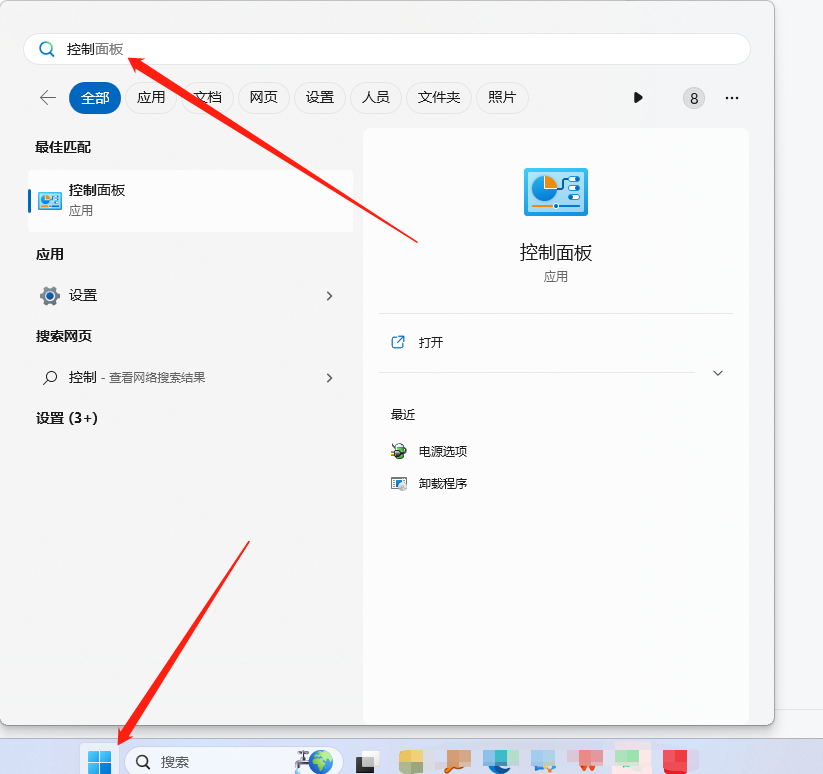The height and width of the screenshot is (774, 823).
Task: Open the 控制面板 best match result
Action: coord(191,200)
